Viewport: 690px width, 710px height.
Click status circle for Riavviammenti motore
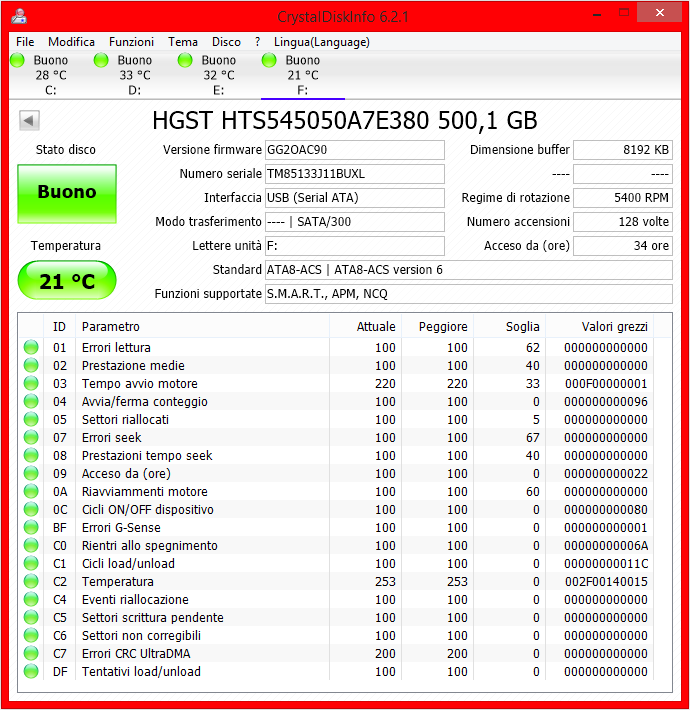click(x=31, y=492)
